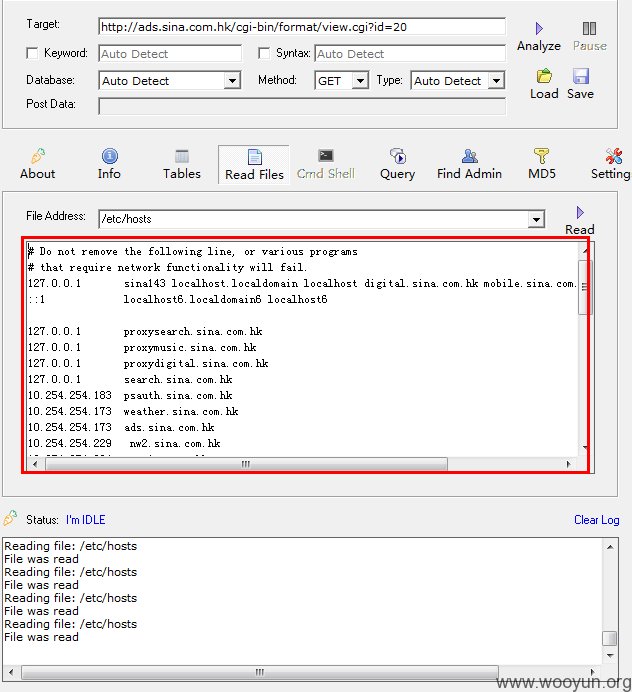This screenshot has width=632, height=692.
Task: Click the Load folder icon
Action: click(x=544, y=76)
